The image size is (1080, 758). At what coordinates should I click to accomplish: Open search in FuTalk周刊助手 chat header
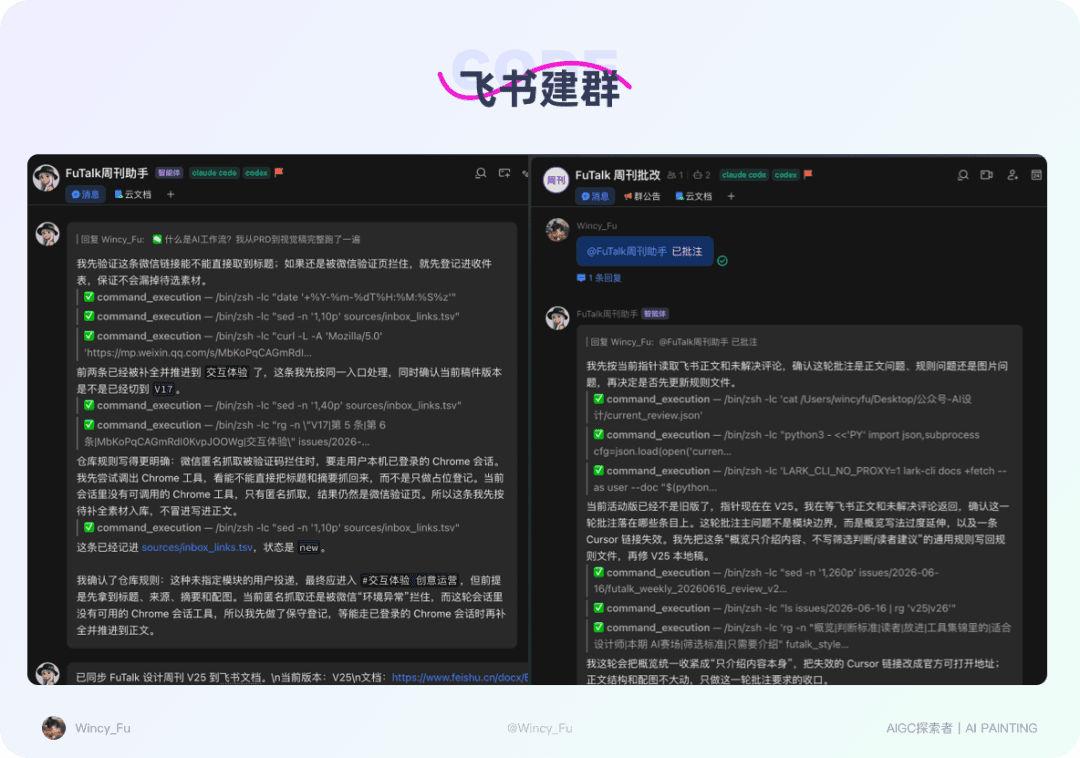tap(481, 173)
